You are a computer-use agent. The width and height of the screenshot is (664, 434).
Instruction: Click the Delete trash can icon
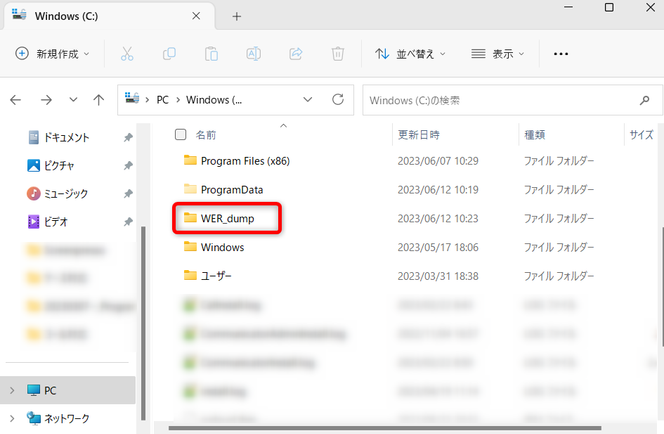(x=338, y=54)
